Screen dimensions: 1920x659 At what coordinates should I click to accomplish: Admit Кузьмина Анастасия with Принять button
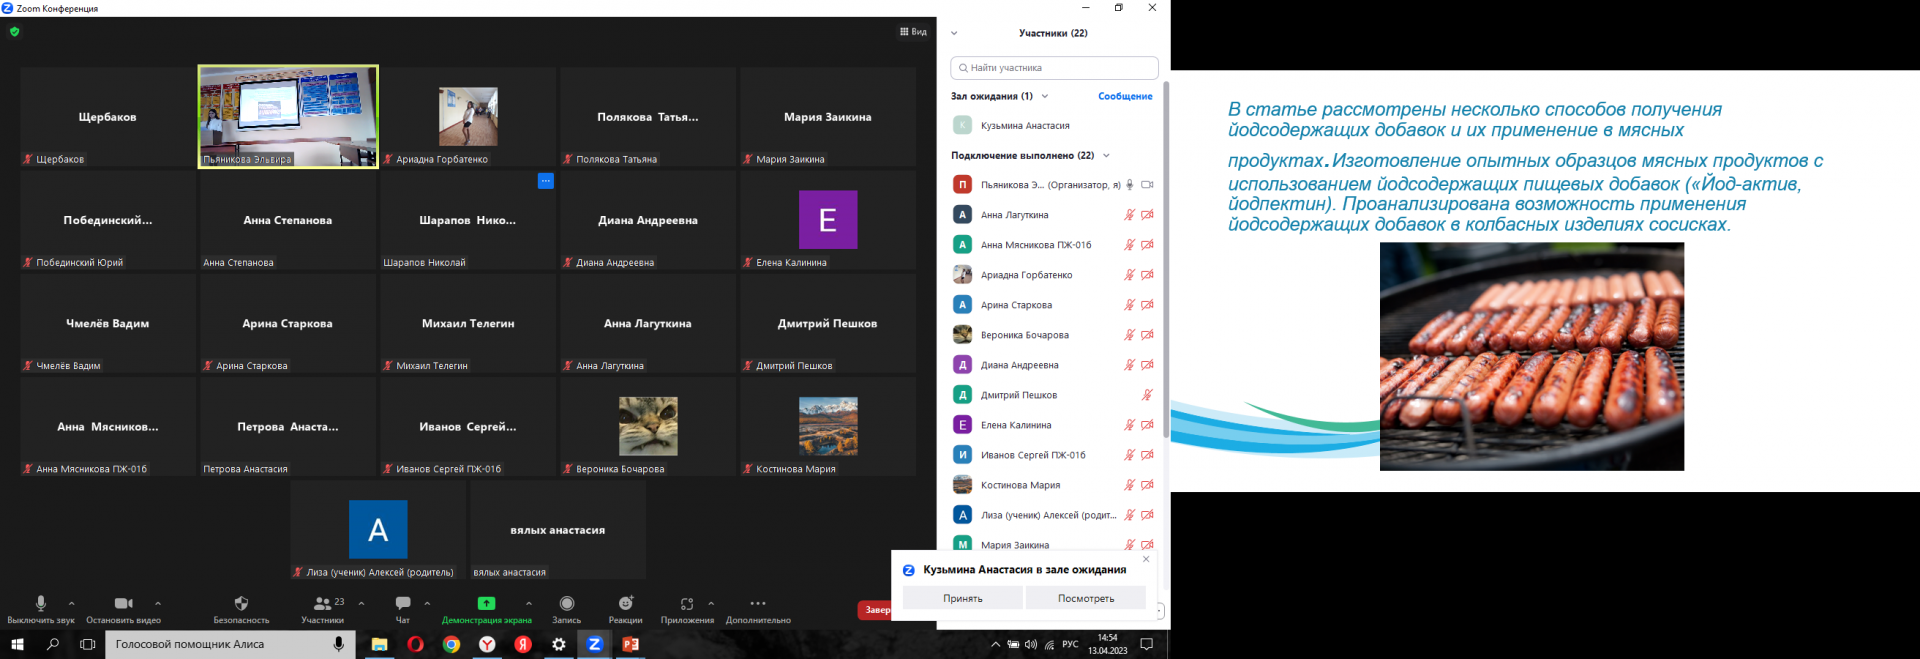coord(962,598)
